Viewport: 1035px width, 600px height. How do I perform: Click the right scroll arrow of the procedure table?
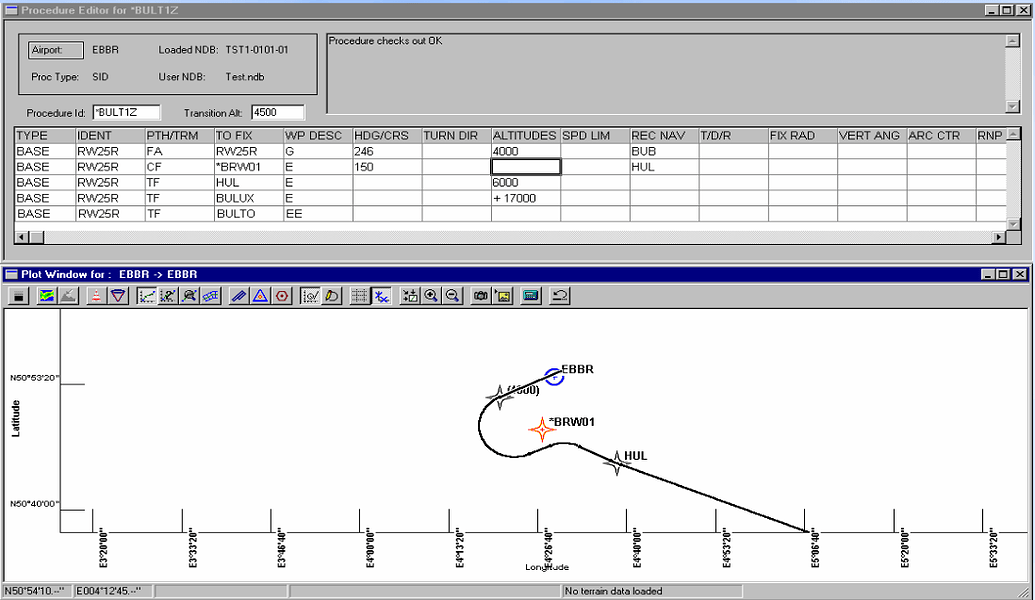pyautogui.click(x=998, y=237)
